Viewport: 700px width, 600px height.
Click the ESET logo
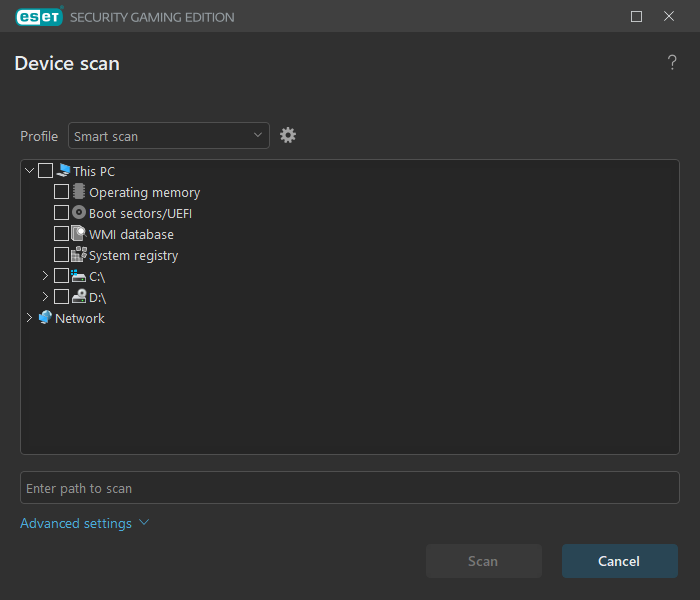coord(39,17)
